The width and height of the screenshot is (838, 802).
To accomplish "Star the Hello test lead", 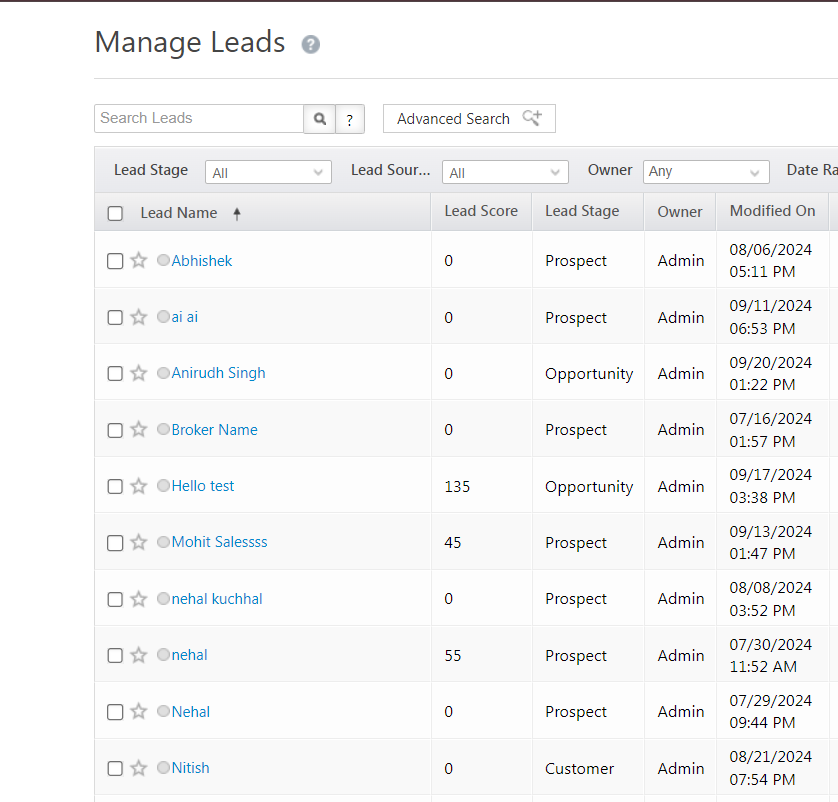I will pyautogui.click(x=139, y=486).
